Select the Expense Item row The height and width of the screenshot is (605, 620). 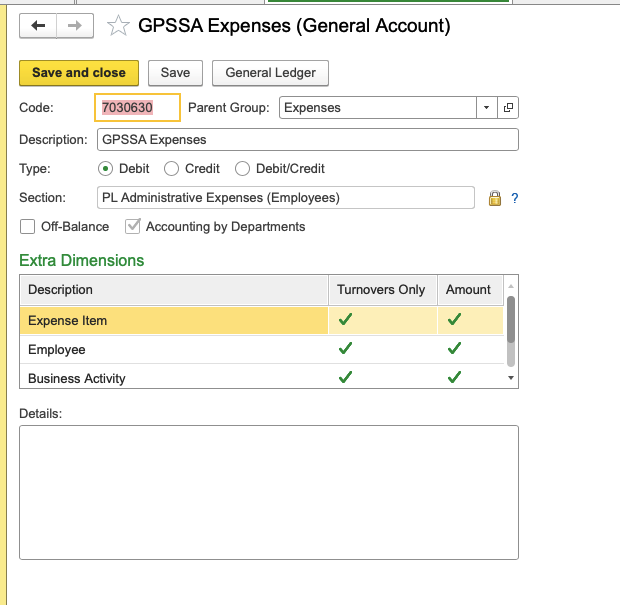(261, 321)
